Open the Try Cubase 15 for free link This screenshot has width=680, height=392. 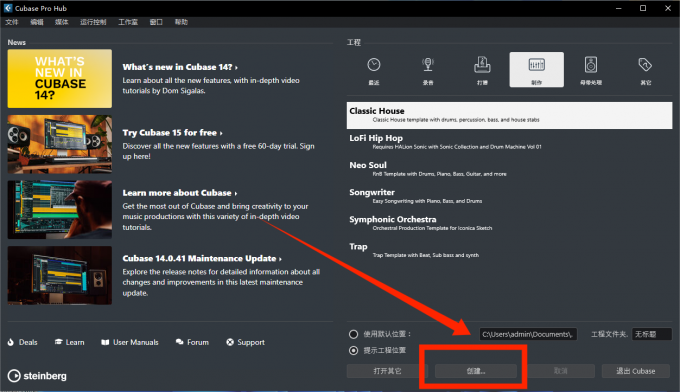172,133
